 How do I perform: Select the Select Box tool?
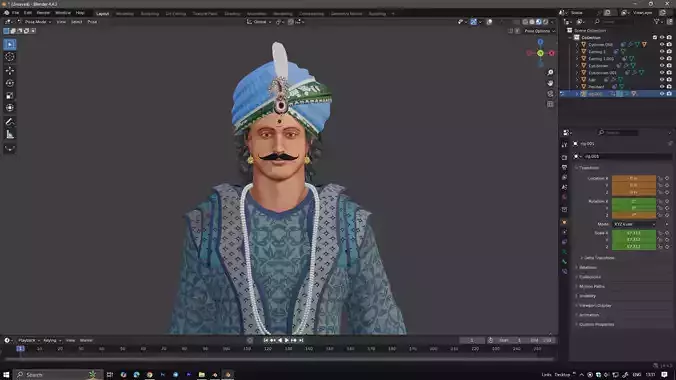[x=9, y=44]
